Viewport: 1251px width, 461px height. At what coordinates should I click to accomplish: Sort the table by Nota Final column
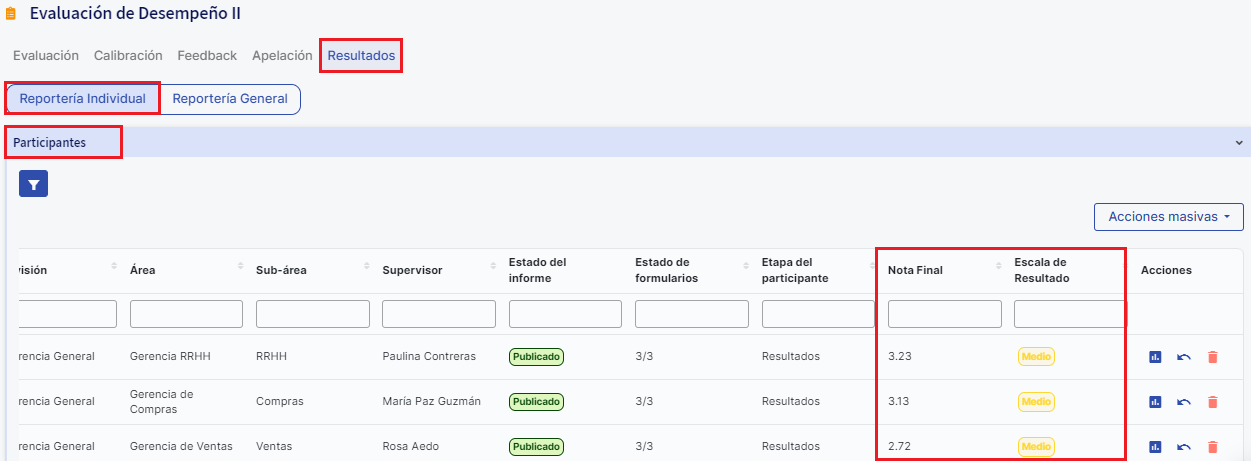tap(997, 266)
